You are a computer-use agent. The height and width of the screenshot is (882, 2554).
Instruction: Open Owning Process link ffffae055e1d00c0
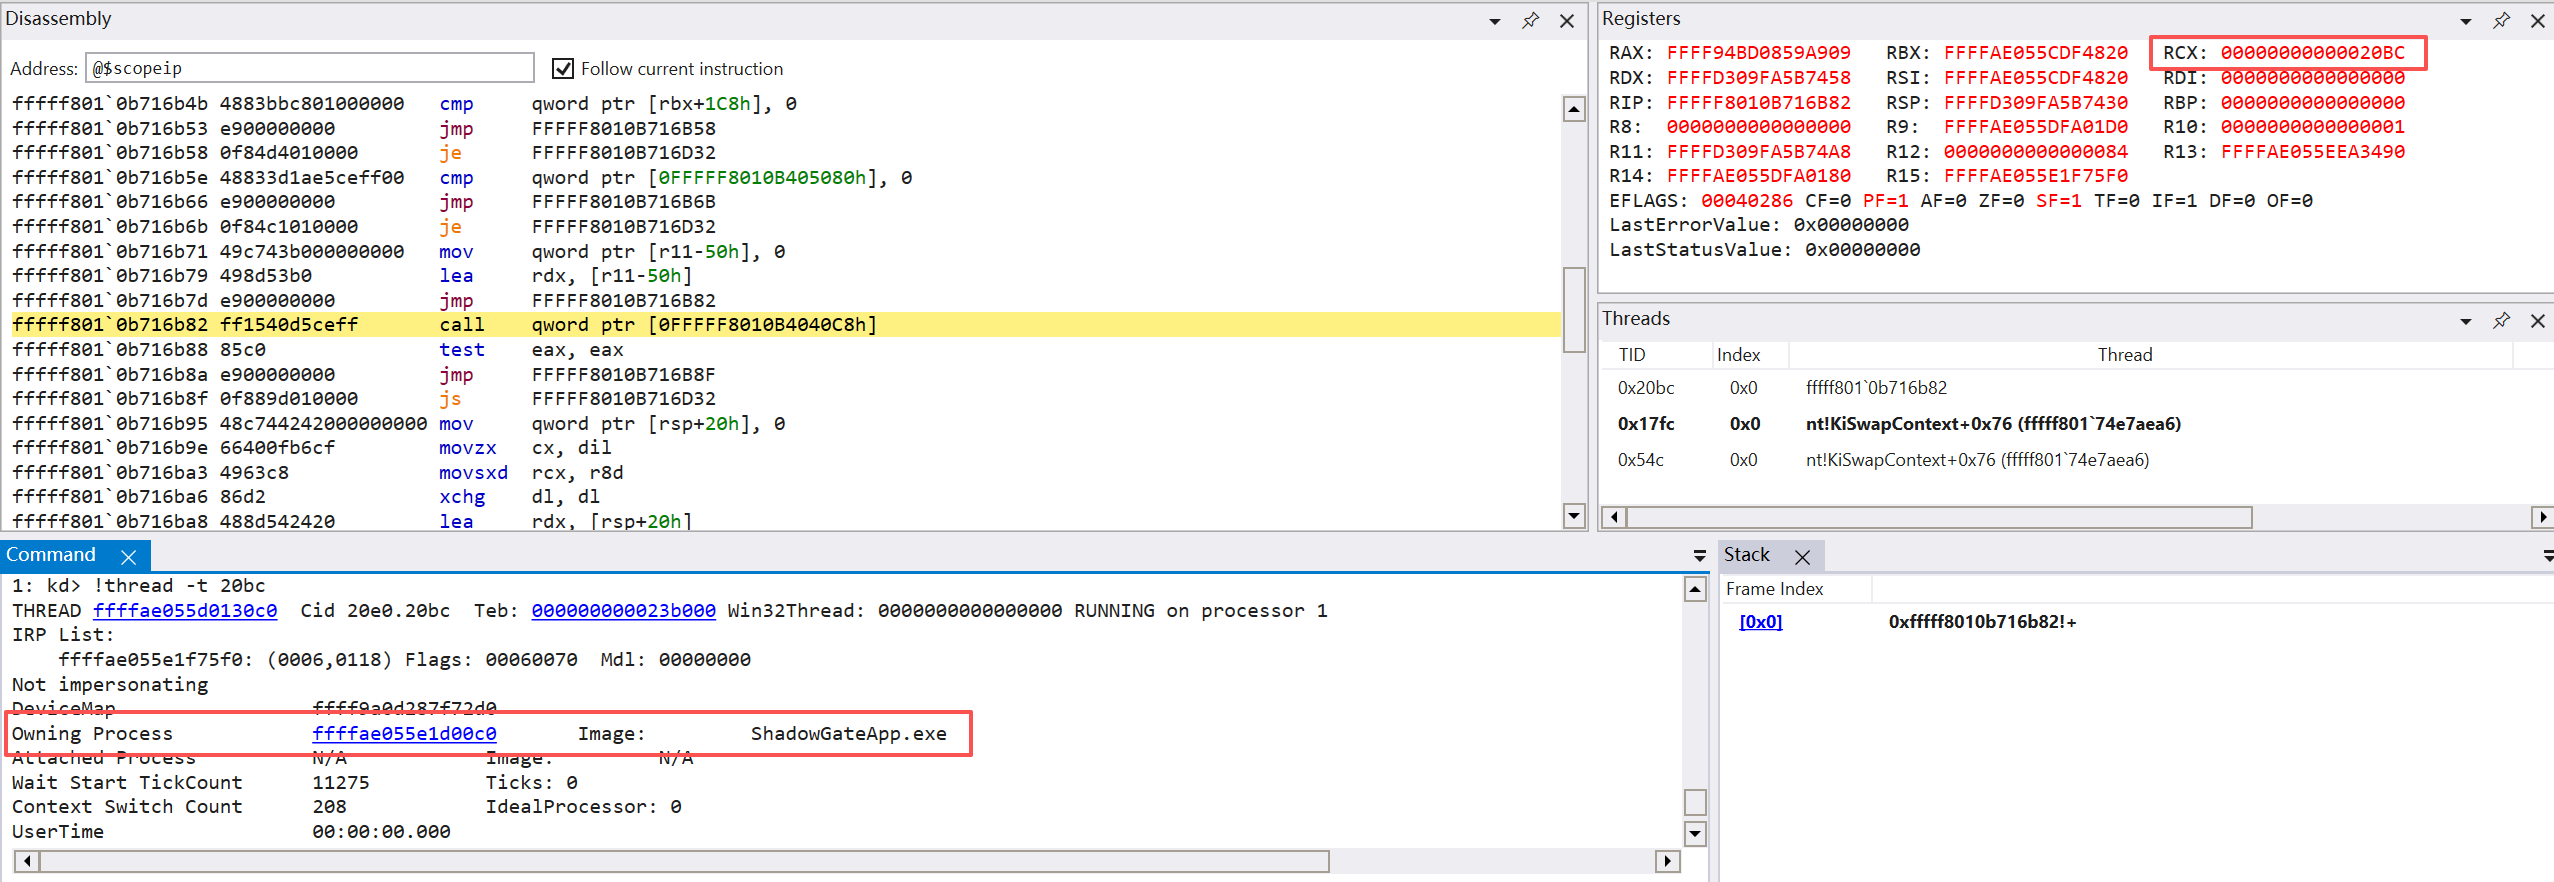[404, 734]
